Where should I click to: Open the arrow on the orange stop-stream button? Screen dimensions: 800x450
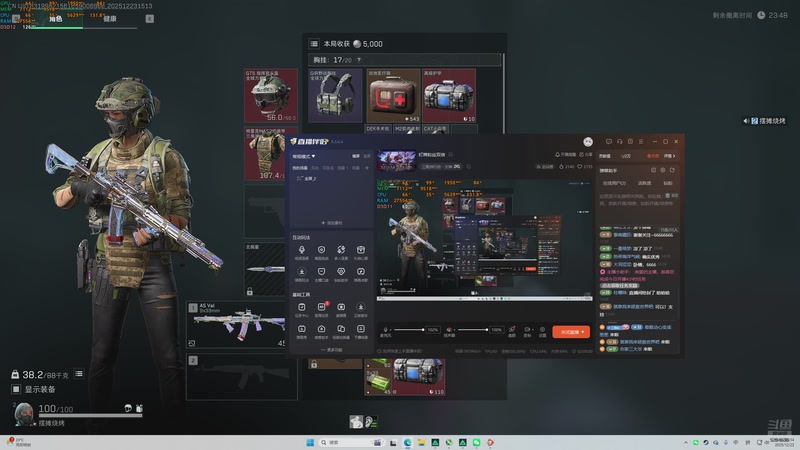tap(583, 332)
